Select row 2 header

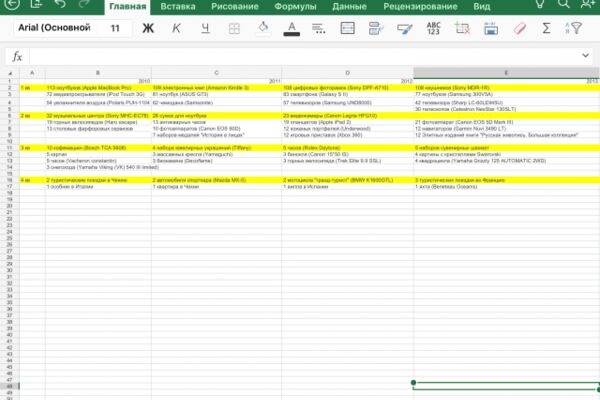coord(10,88)
